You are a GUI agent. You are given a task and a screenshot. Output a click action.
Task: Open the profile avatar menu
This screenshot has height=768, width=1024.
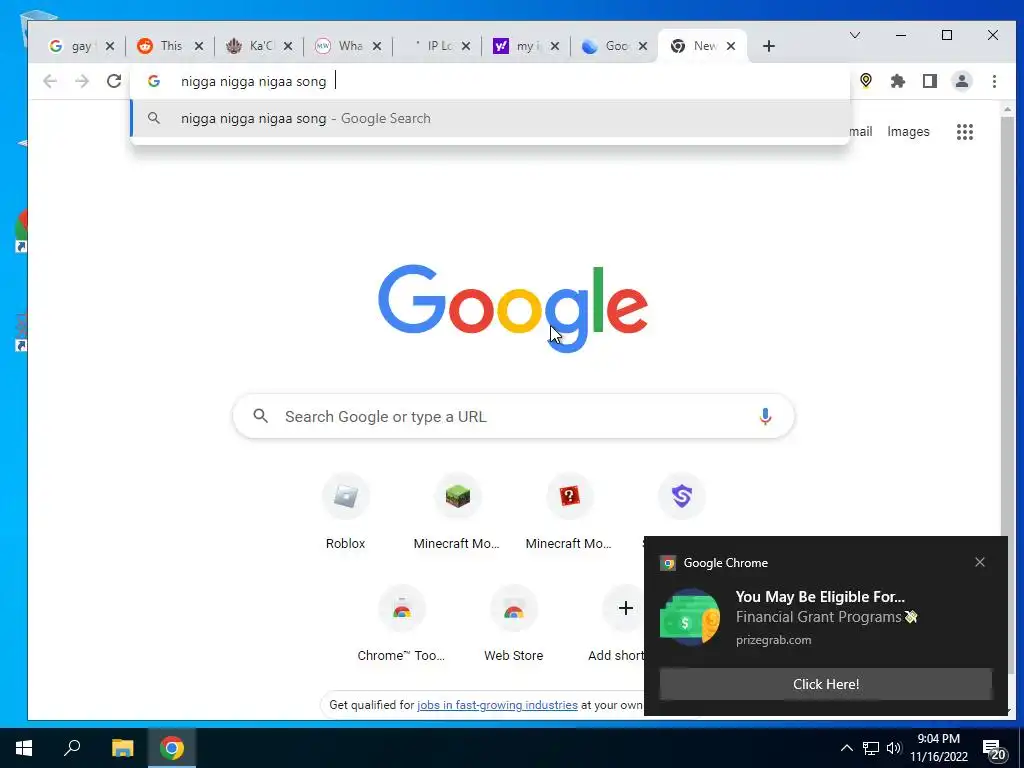pyautogui.click(x=962, y=81)
